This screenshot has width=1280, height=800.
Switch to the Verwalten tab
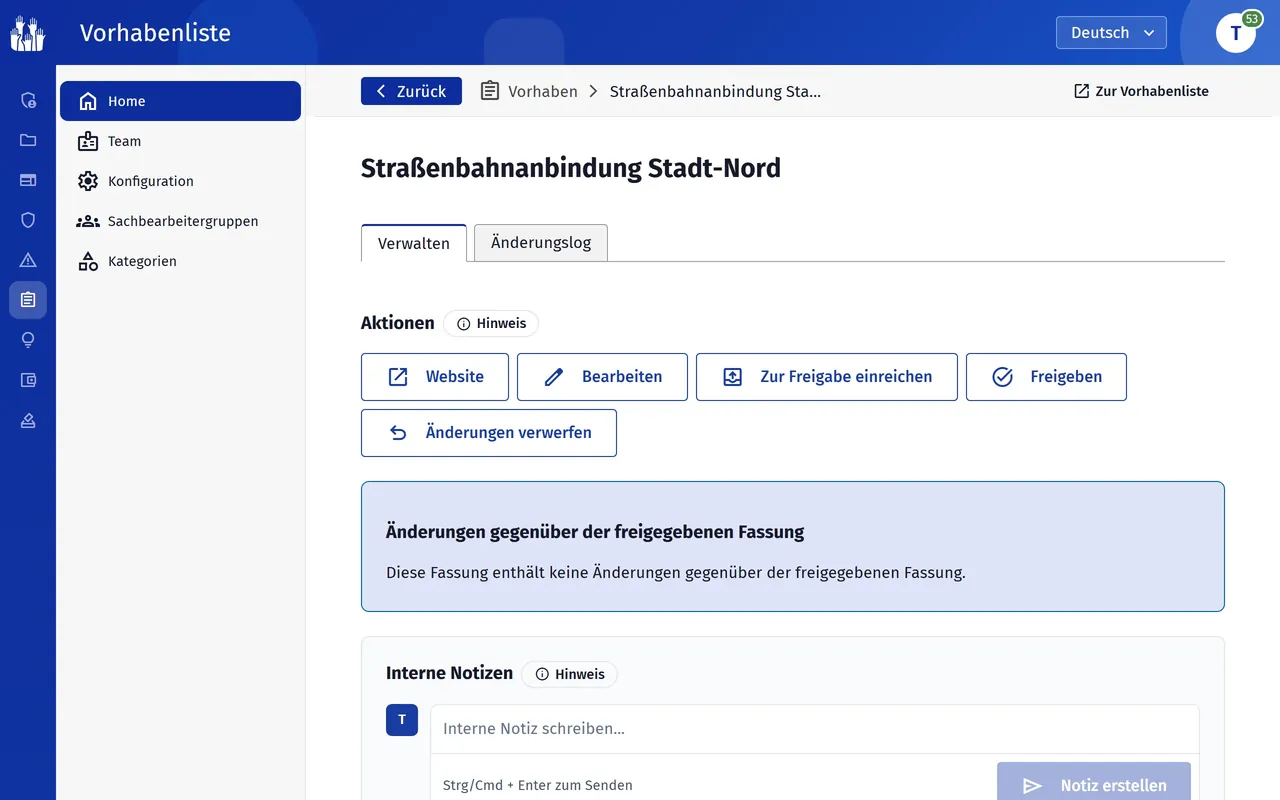pyautogui.click(x=414, y=243)
